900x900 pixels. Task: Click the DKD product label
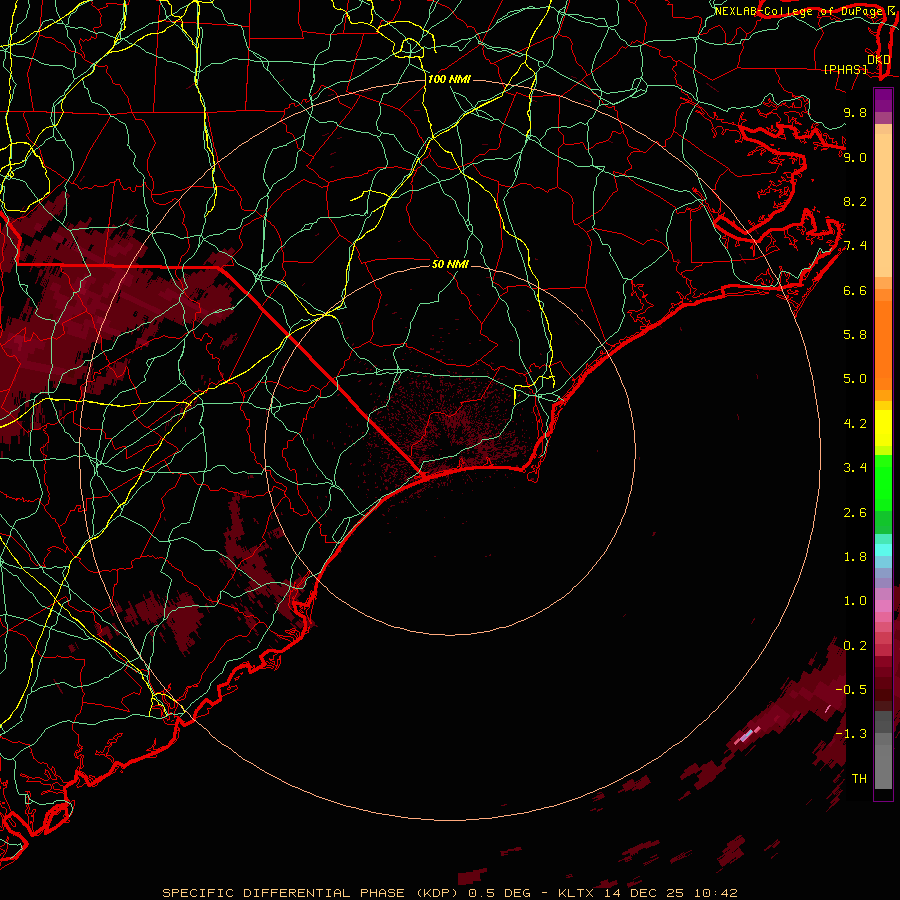(x=878, y=59)
